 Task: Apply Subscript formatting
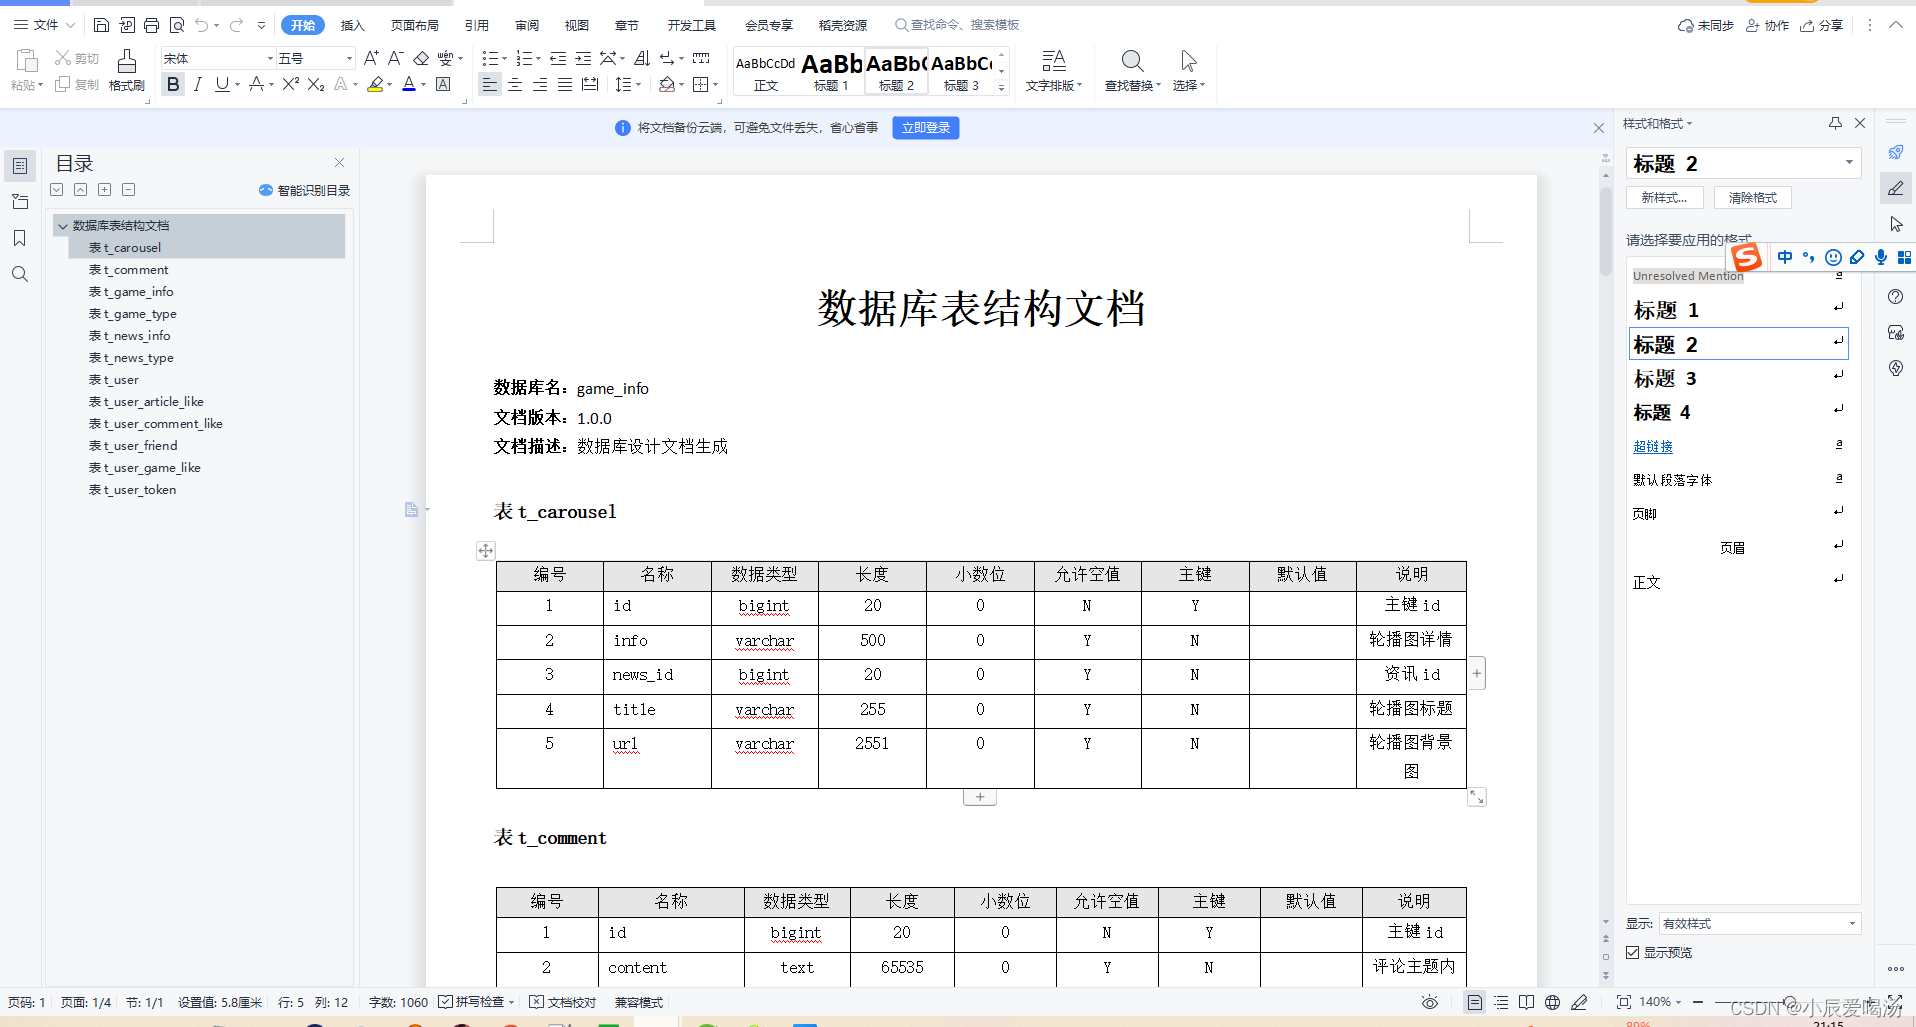(x=315, y=85)
